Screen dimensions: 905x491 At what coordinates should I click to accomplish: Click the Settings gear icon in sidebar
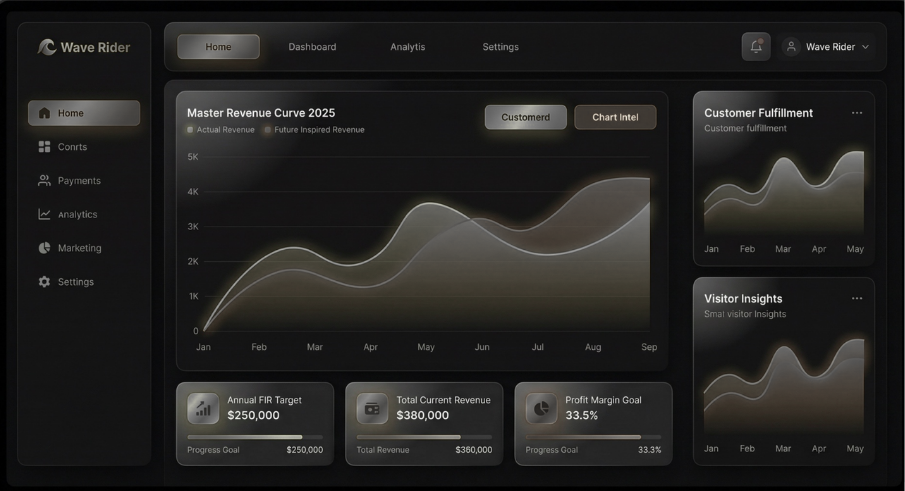coord(44,282)
